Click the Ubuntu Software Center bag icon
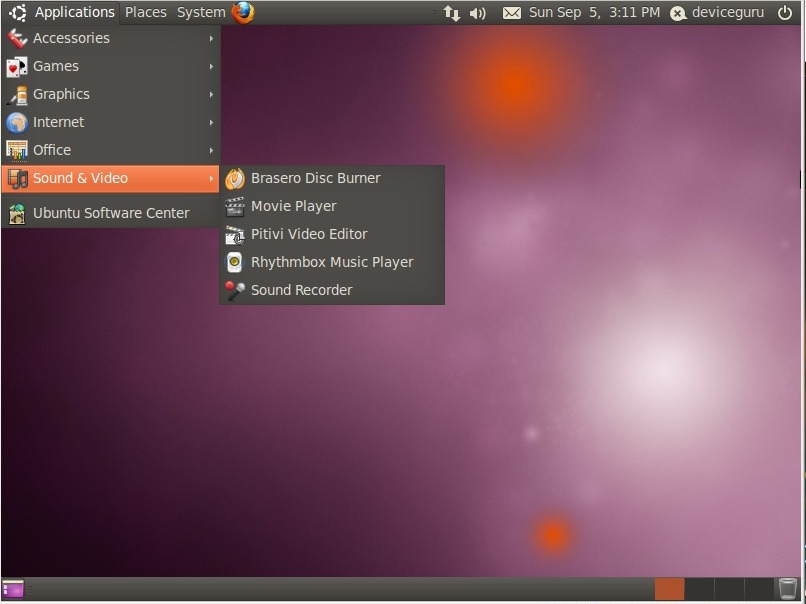 16,214
